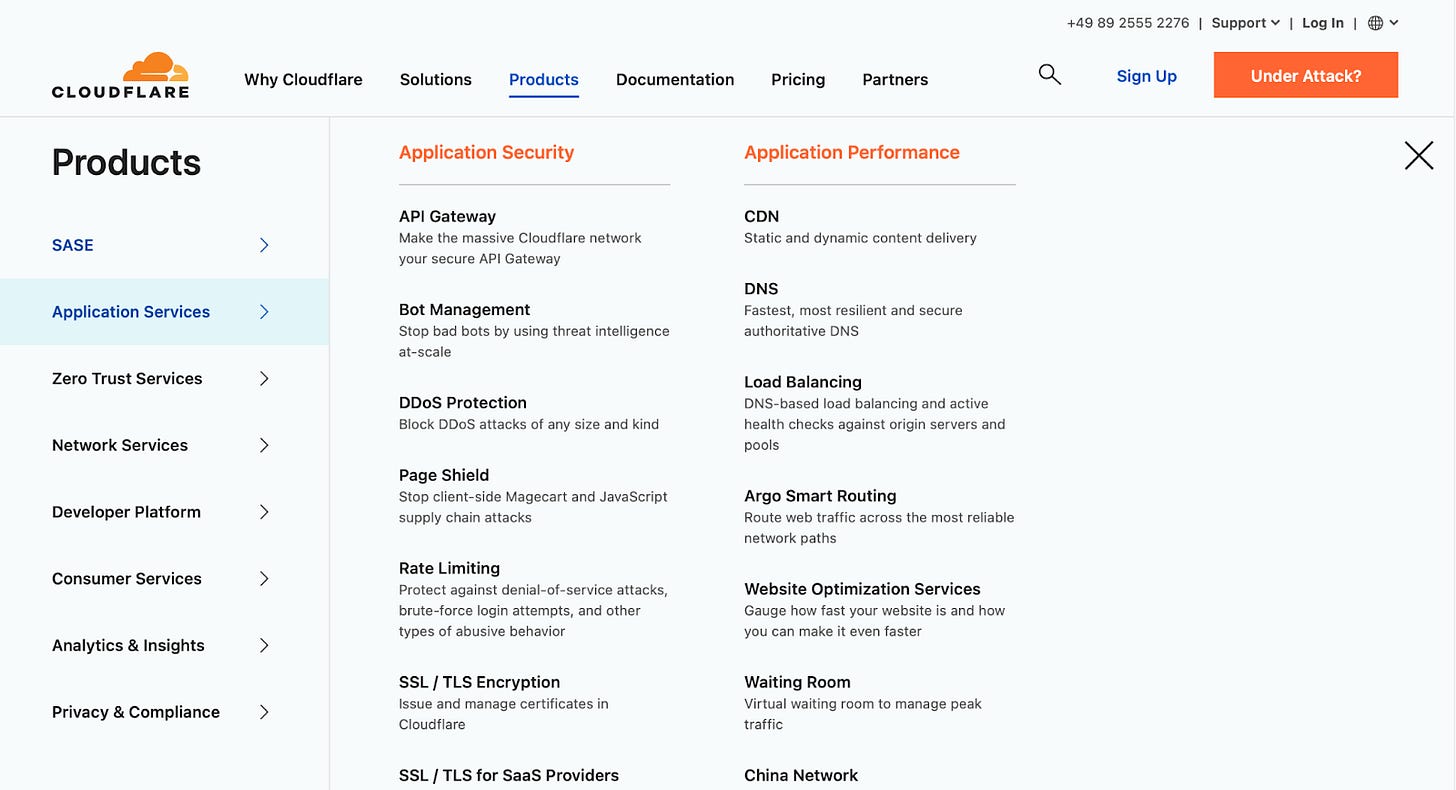Image resolution: width=1456 pixels, height=790 pixels.
Task: Open Bot Management details
Action: click(464, 309)
